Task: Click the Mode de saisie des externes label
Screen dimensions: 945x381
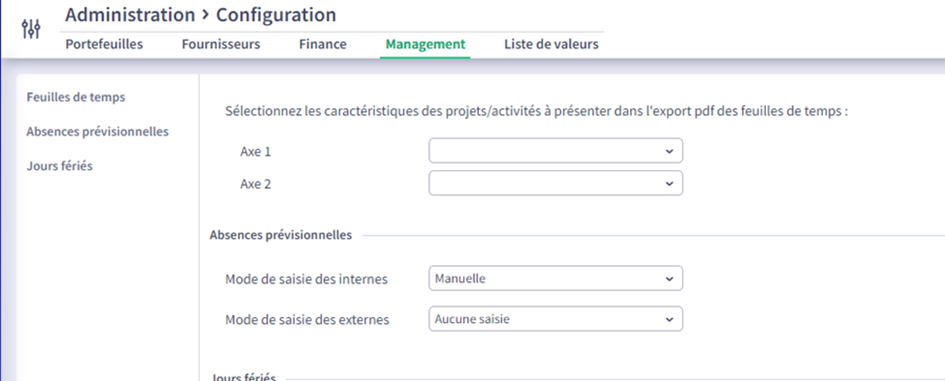Action: tap(307, 320)
